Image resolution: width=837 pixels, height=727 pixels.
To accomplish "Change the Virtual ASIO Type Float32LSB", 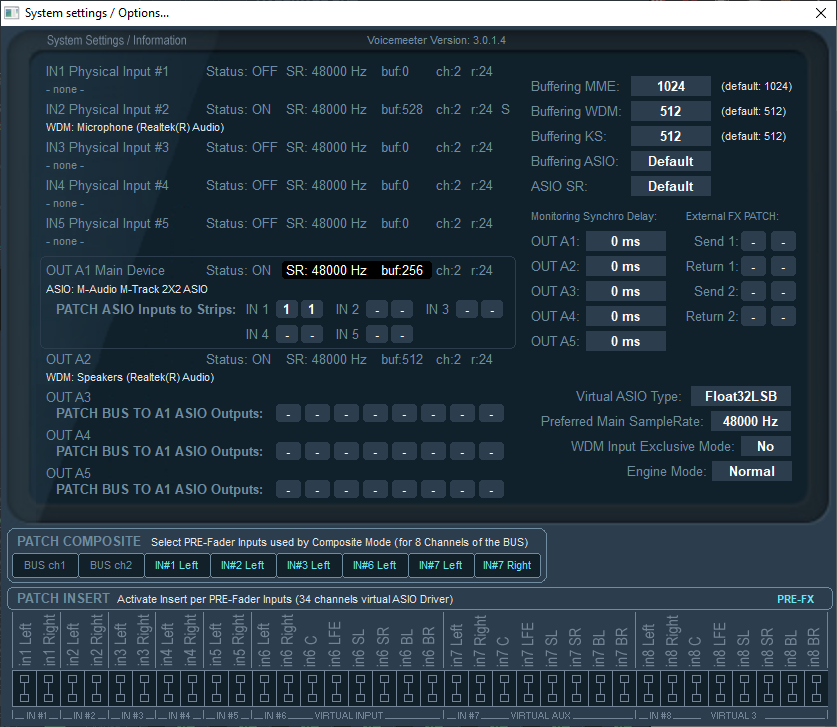I will 741,396.
